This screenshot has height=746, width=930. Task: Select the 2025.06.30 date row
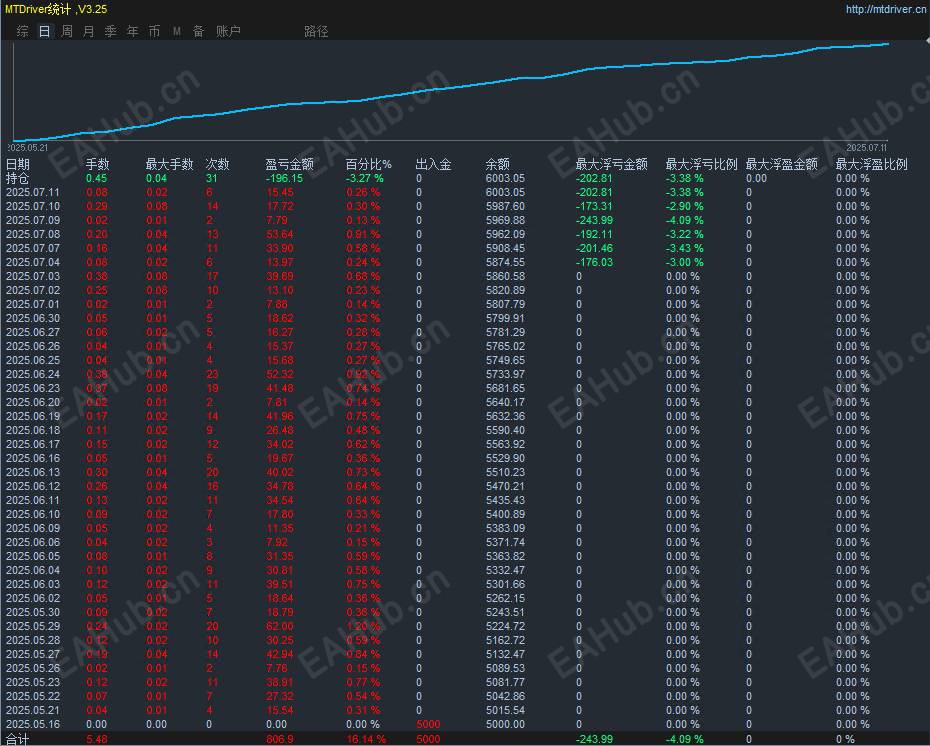33,318
